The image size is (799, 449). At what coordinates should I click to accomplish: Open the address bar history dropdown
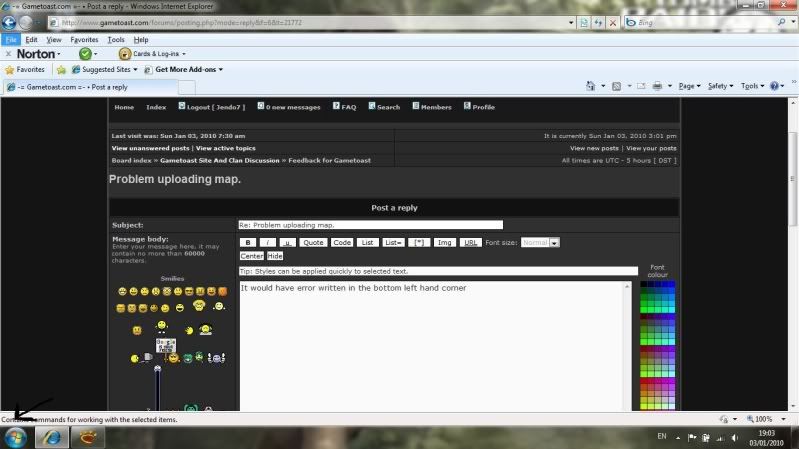coord(571,22)
